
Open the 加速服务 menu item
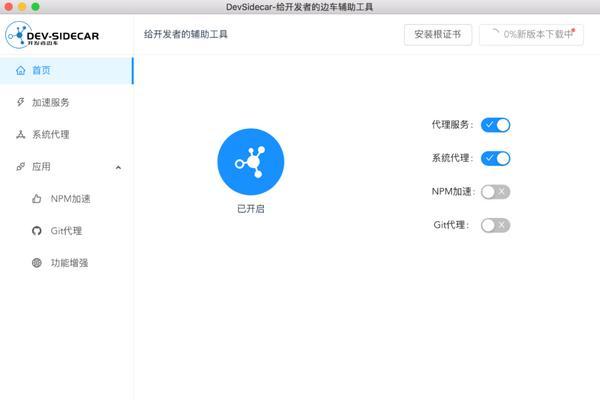tap(67, 102)
